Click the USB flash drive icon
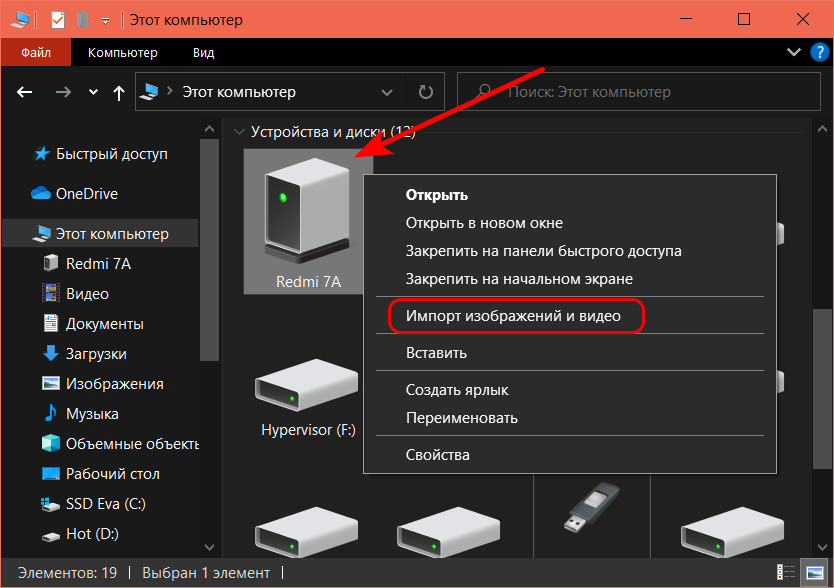This screenshot has width=834, height=588. 591,505
